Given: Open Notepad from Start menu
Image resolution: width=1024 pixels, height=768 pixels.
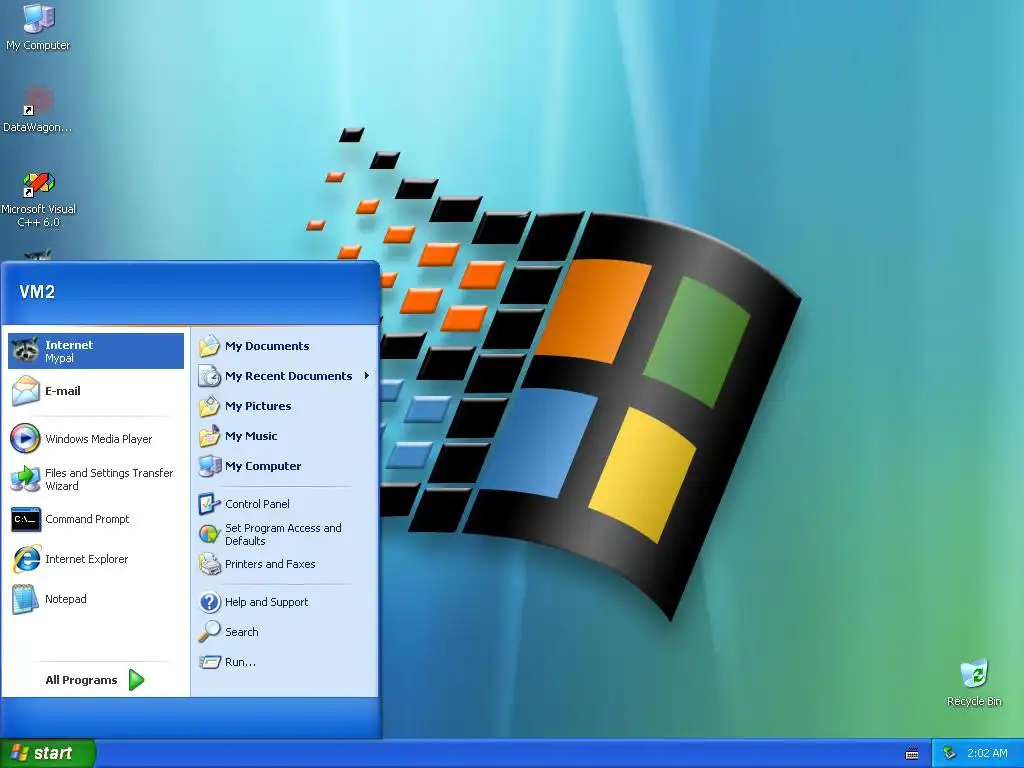Looking at the screenshot, I should (96, 599).
